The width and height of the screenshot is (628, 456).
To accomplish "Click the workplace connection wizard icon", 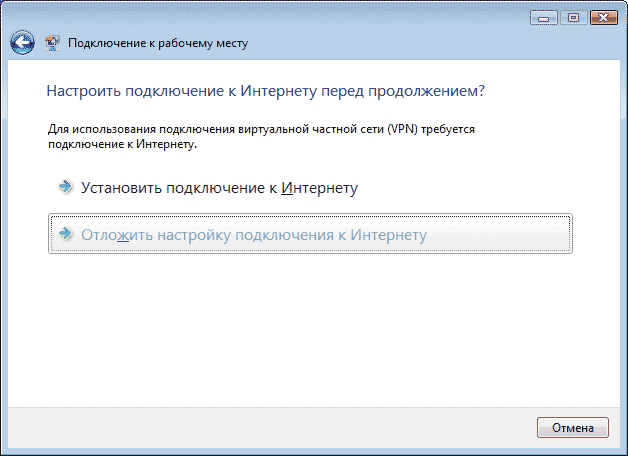I will click(52, 43).
